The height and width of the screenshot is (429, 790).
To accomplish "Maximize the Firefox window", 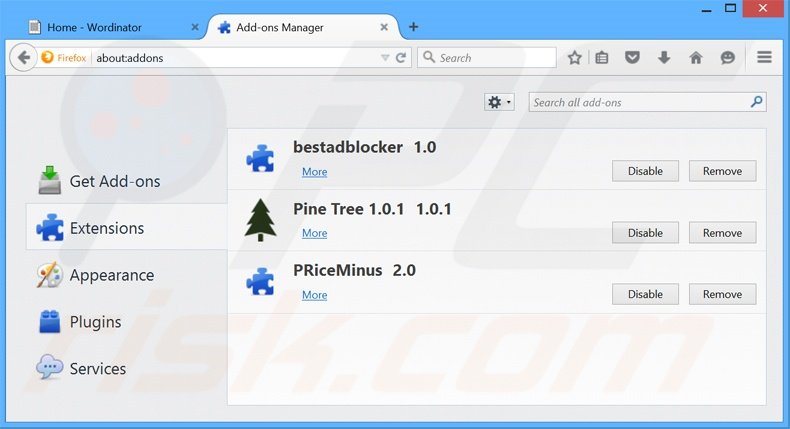I will click(731, 8).
